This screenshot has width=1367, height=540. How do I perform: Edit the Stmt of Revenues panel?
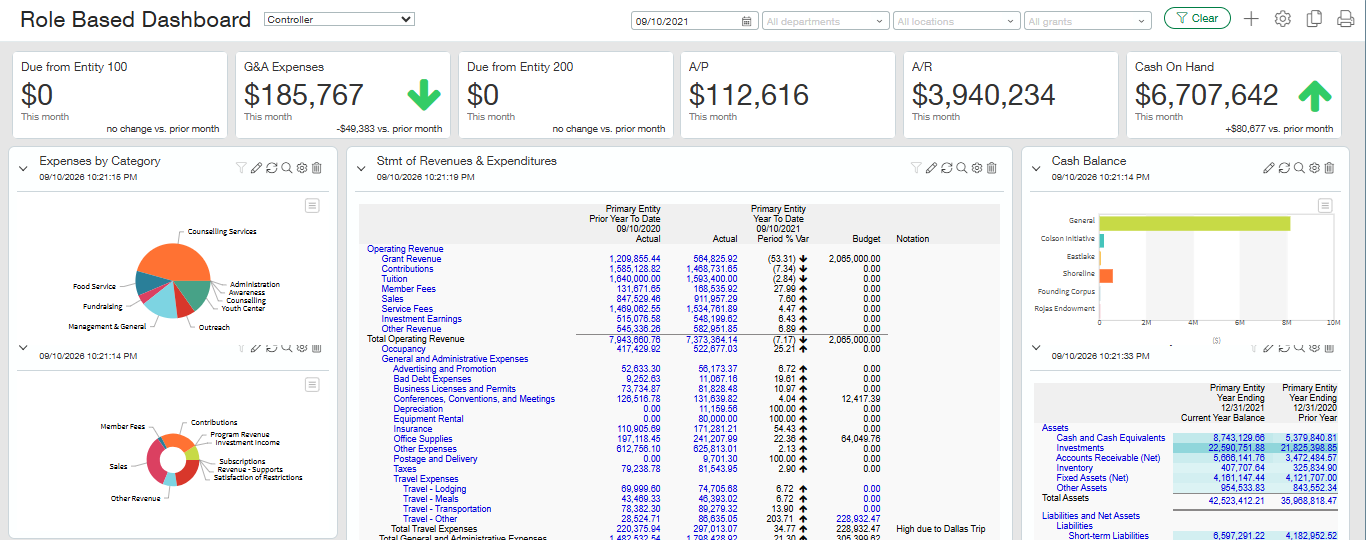931,168
